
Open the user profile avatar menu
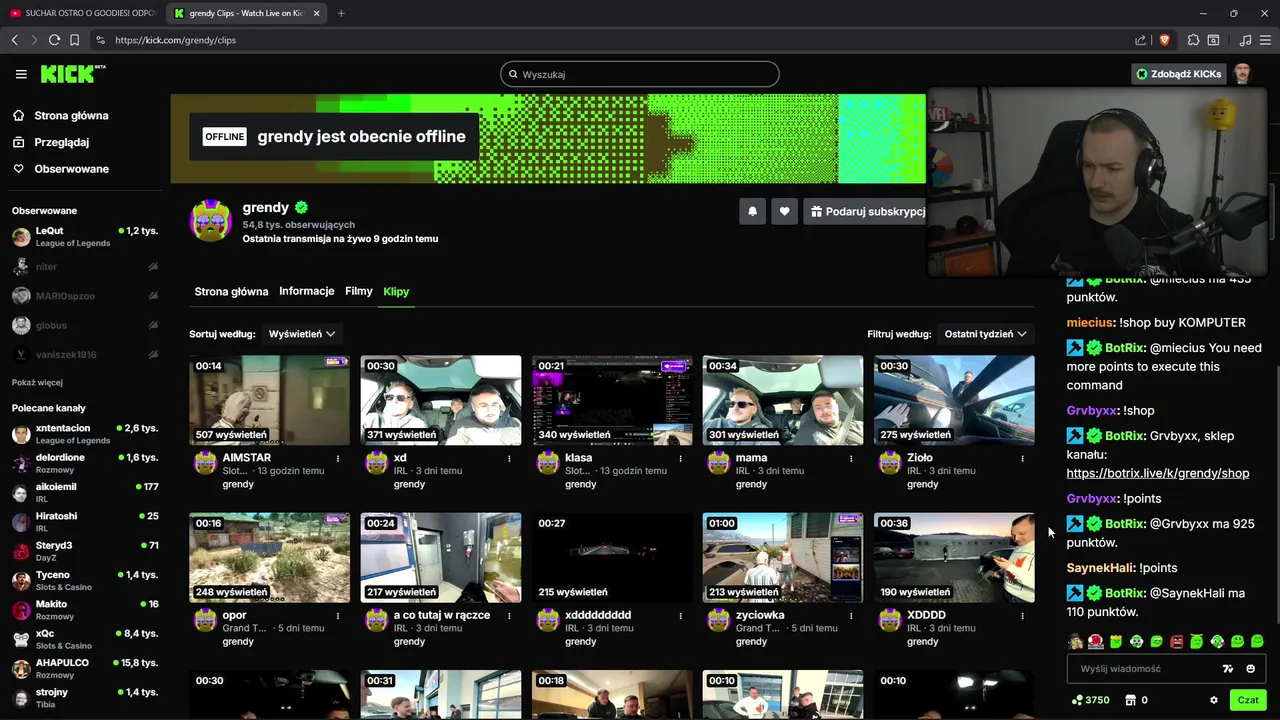1242,74
